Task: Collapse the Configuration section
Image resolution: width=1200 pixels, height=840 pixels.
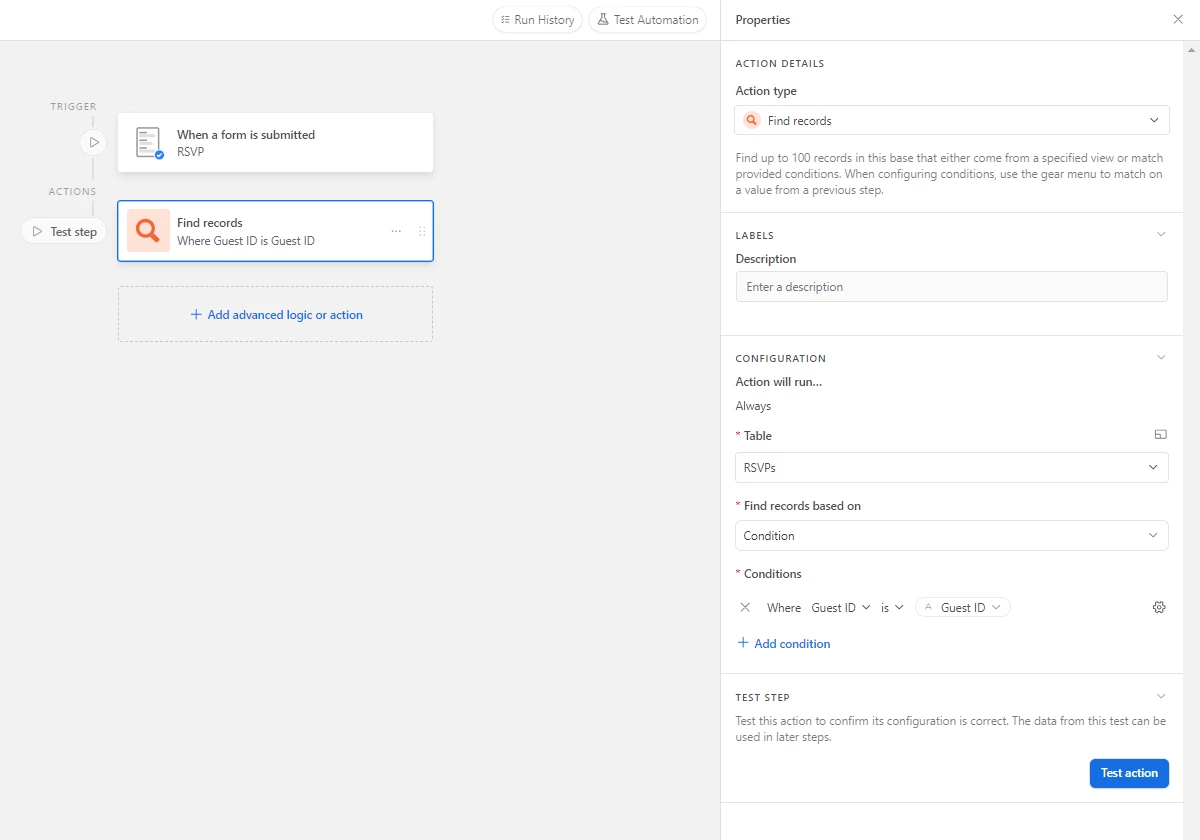Action: (x=1160, y=358)
